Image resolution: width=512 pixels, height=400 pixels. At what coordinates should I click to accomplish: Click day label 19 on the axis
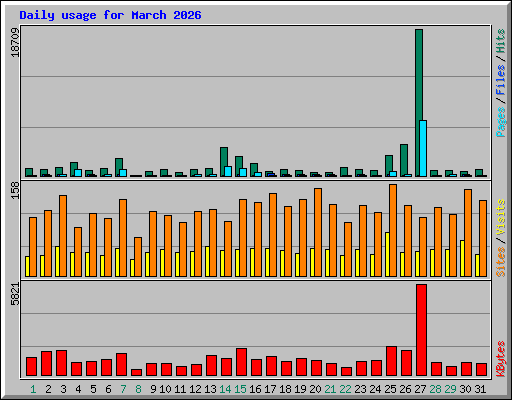click(300, 389)
